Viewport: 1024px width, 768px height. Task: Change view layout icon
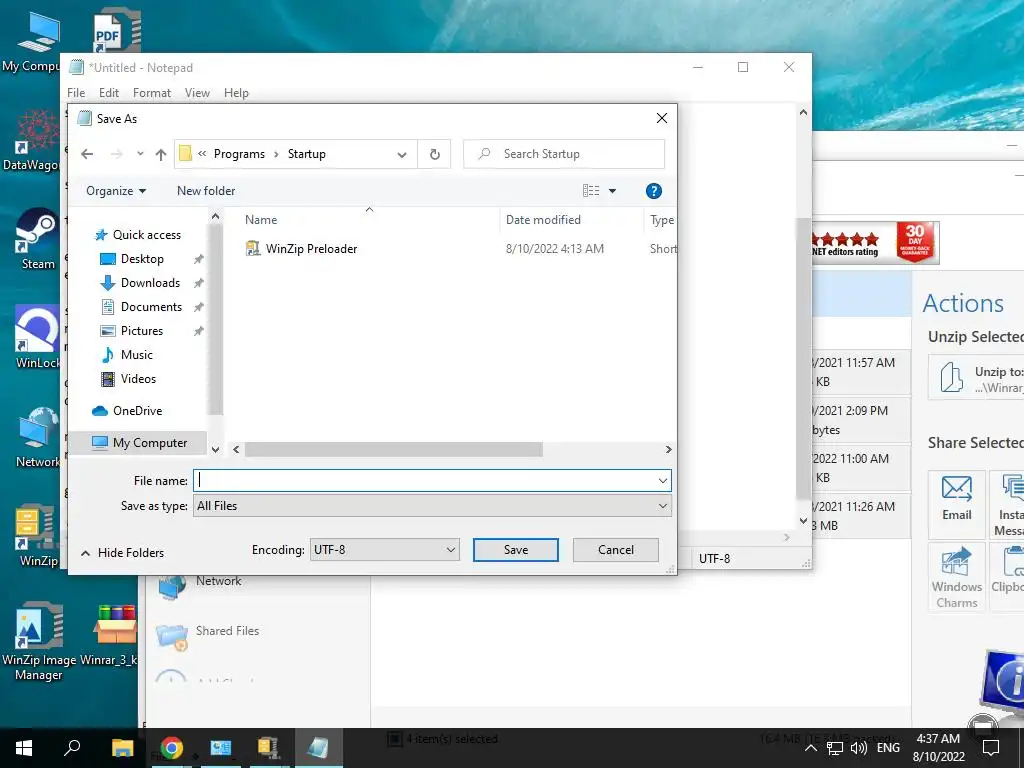(591, 191)
